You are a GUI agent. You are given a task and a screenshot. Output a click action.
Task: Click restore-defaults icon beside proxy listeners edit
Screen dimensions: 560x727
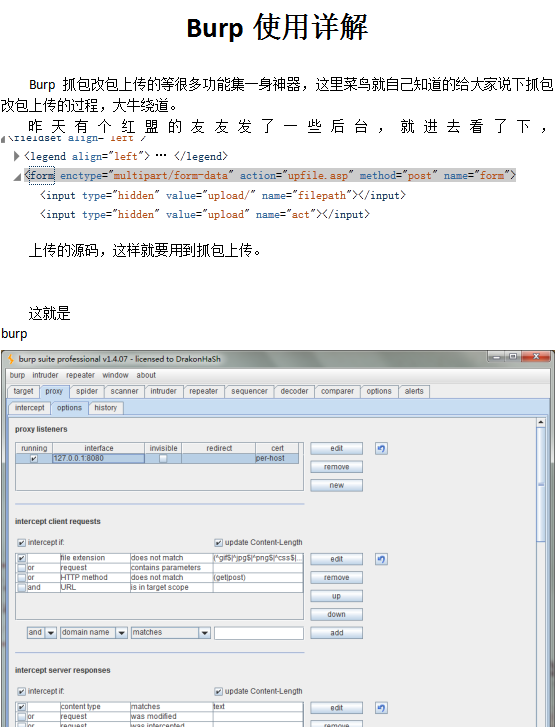click(x=381, y=448)
